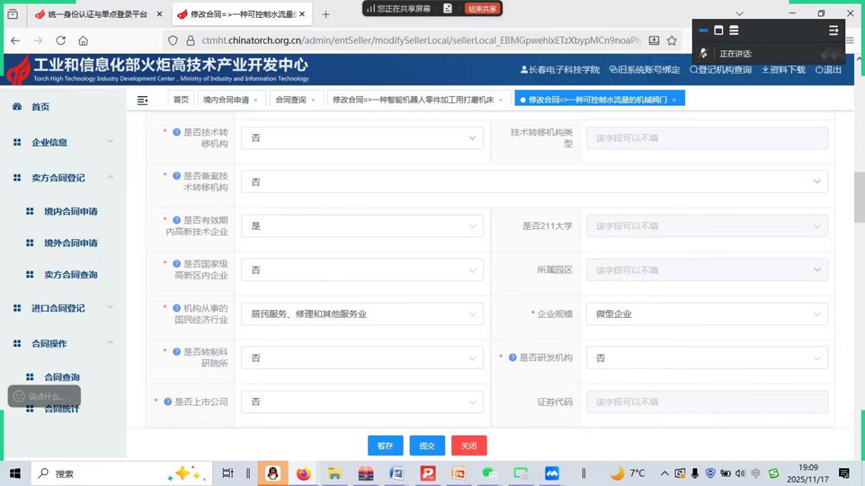This screenshot has height=486, width=865.
Task: Expand the 机构从事的国民经济行业 dropdown
Action: click(362, 314)
